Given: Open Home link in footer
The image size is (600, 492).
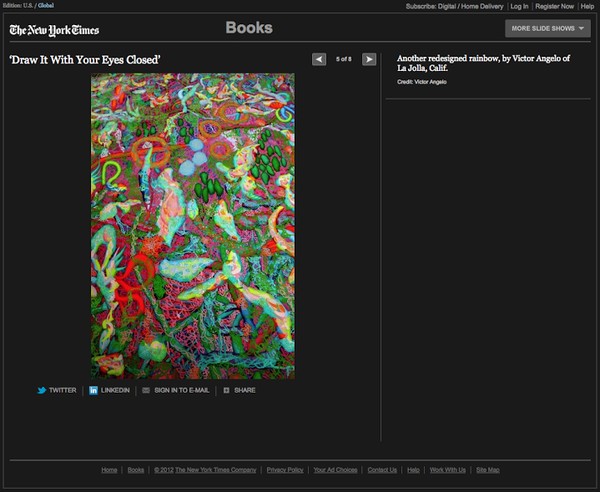Looking at the screenshot, I should tap(109, 470).
